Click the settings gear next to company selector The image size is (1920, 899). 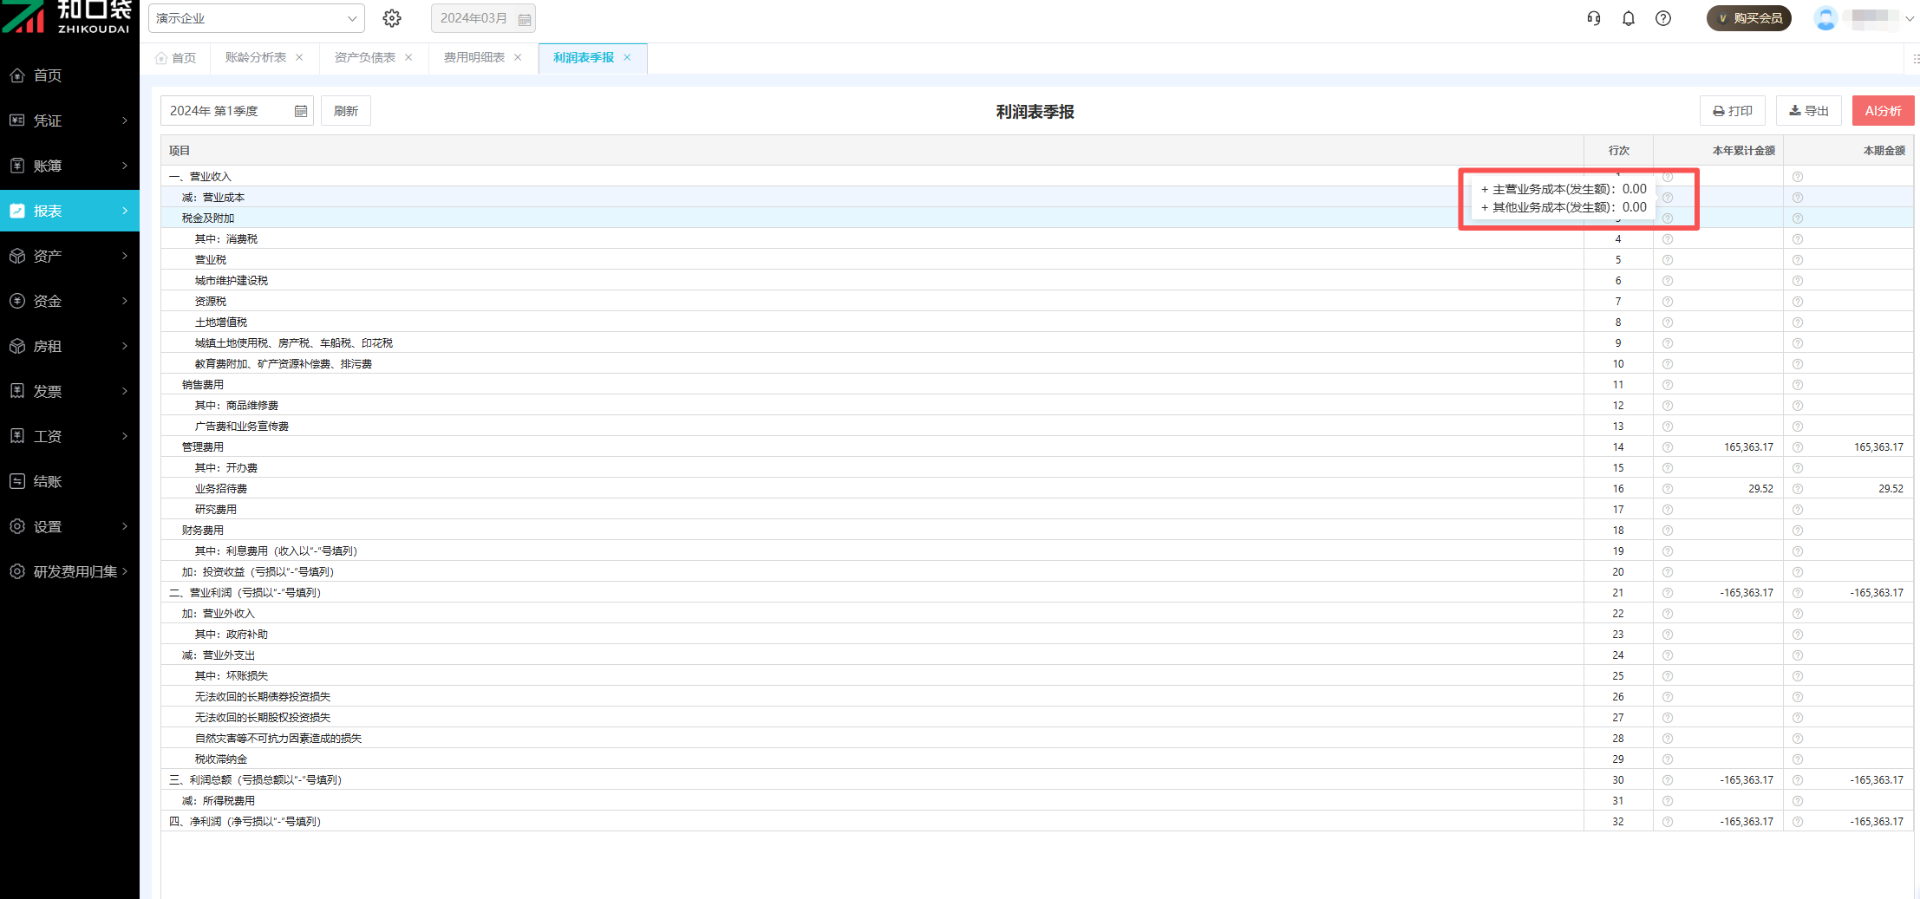point(392,18)
